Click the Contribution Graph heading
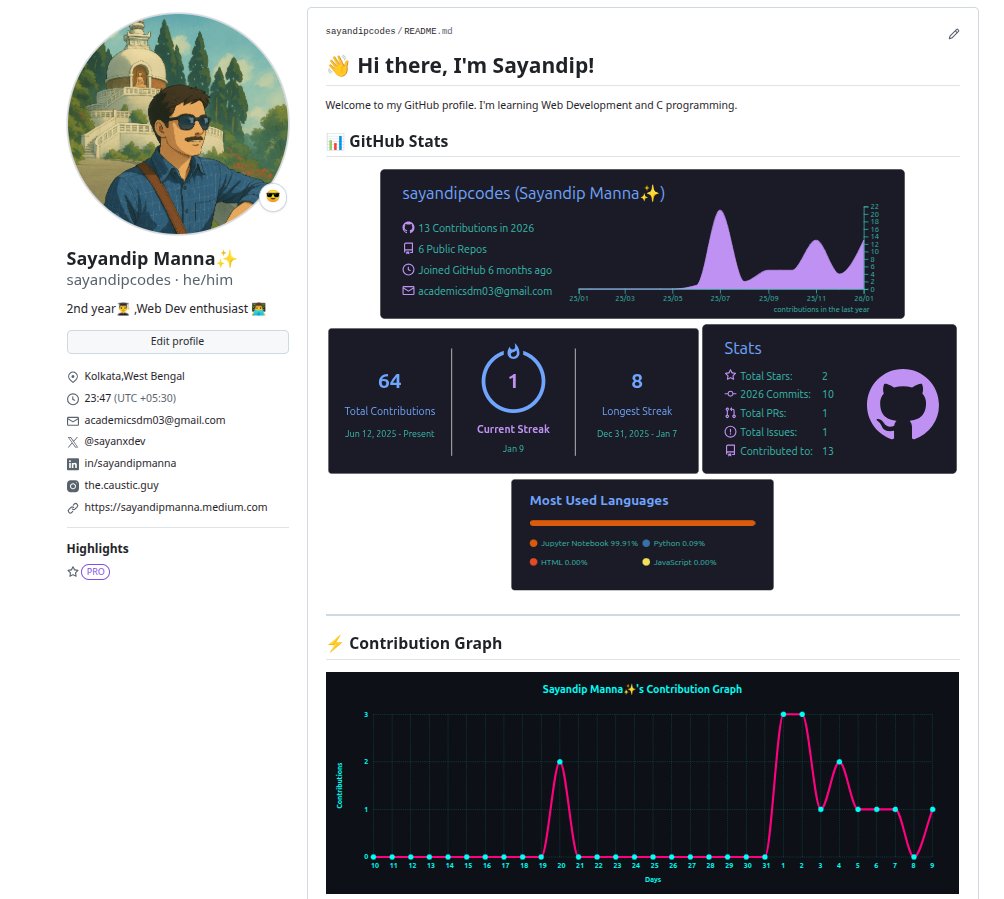 (x=425, y=644)
